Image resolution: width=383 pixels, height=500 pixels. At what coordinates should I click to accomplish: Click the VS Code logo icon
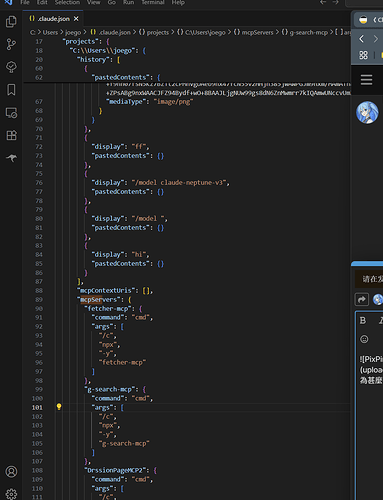click(x=8, y=2)
